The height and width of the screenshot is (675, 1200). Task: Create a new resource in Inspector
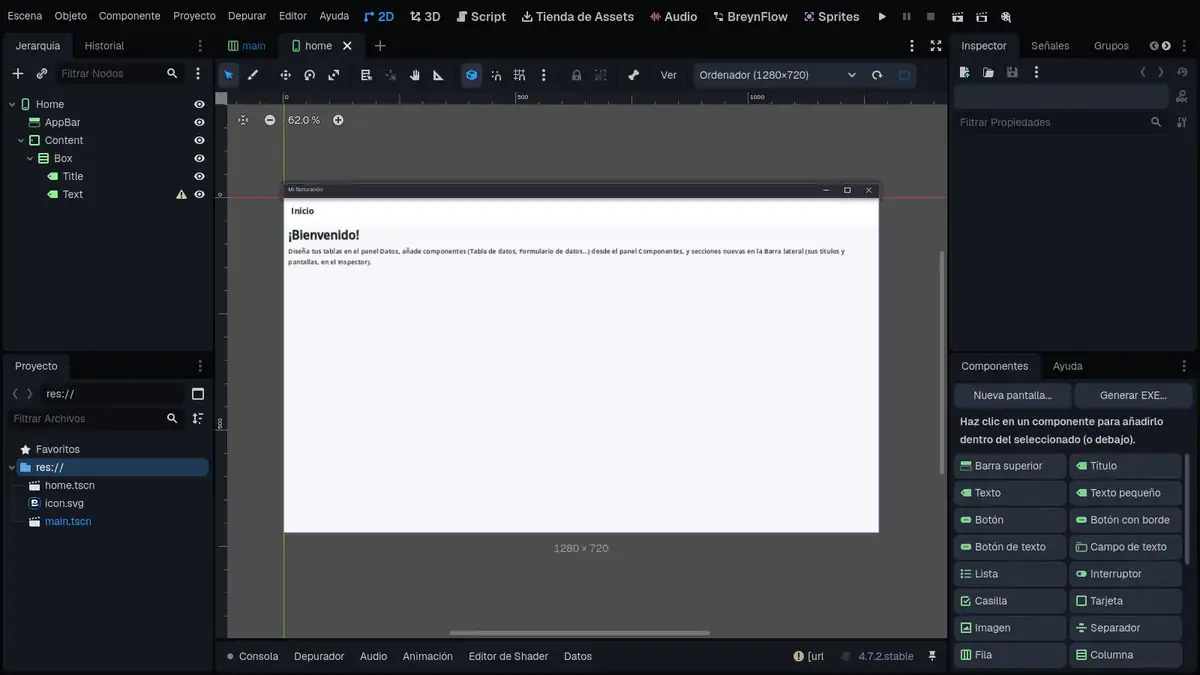tap(964, 73)
